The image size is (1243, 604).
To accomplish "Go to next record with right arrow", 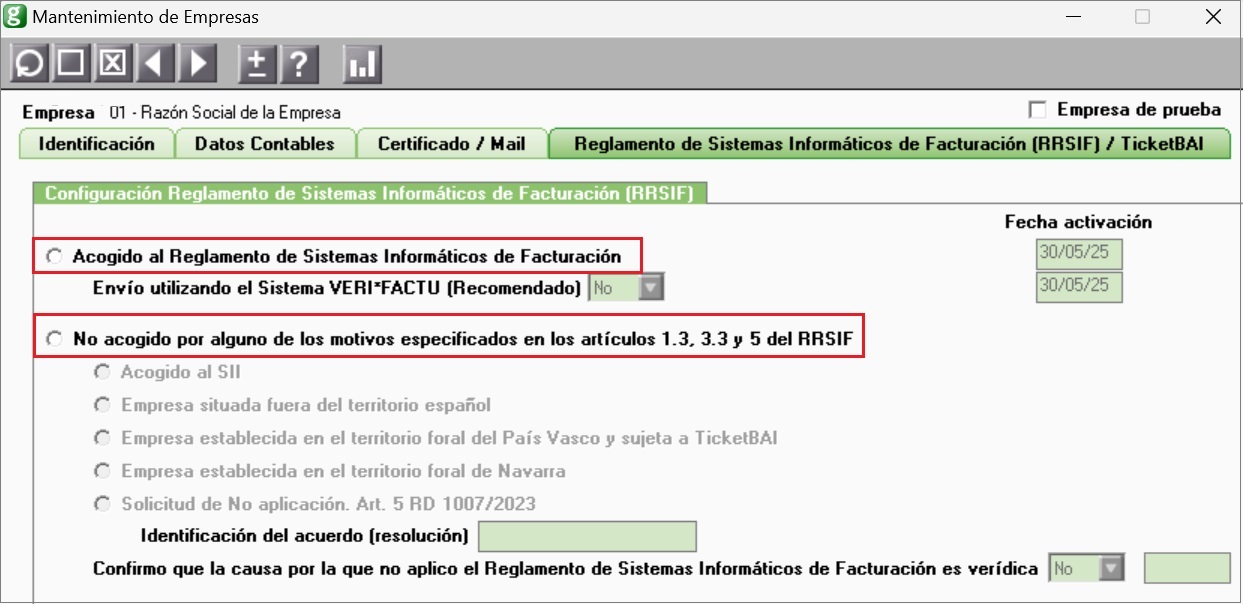I will click(198, 64).
